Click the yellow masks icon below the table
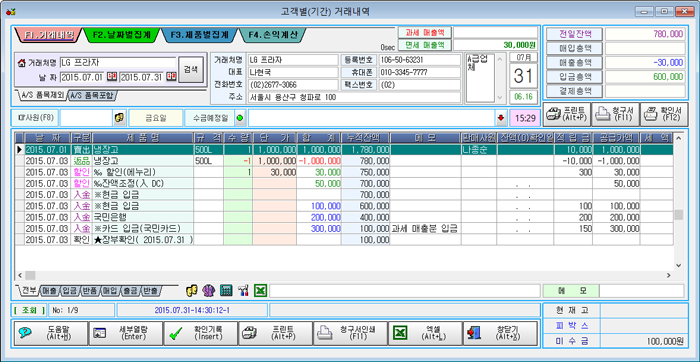The image size is (700, 362). point(192,291)
